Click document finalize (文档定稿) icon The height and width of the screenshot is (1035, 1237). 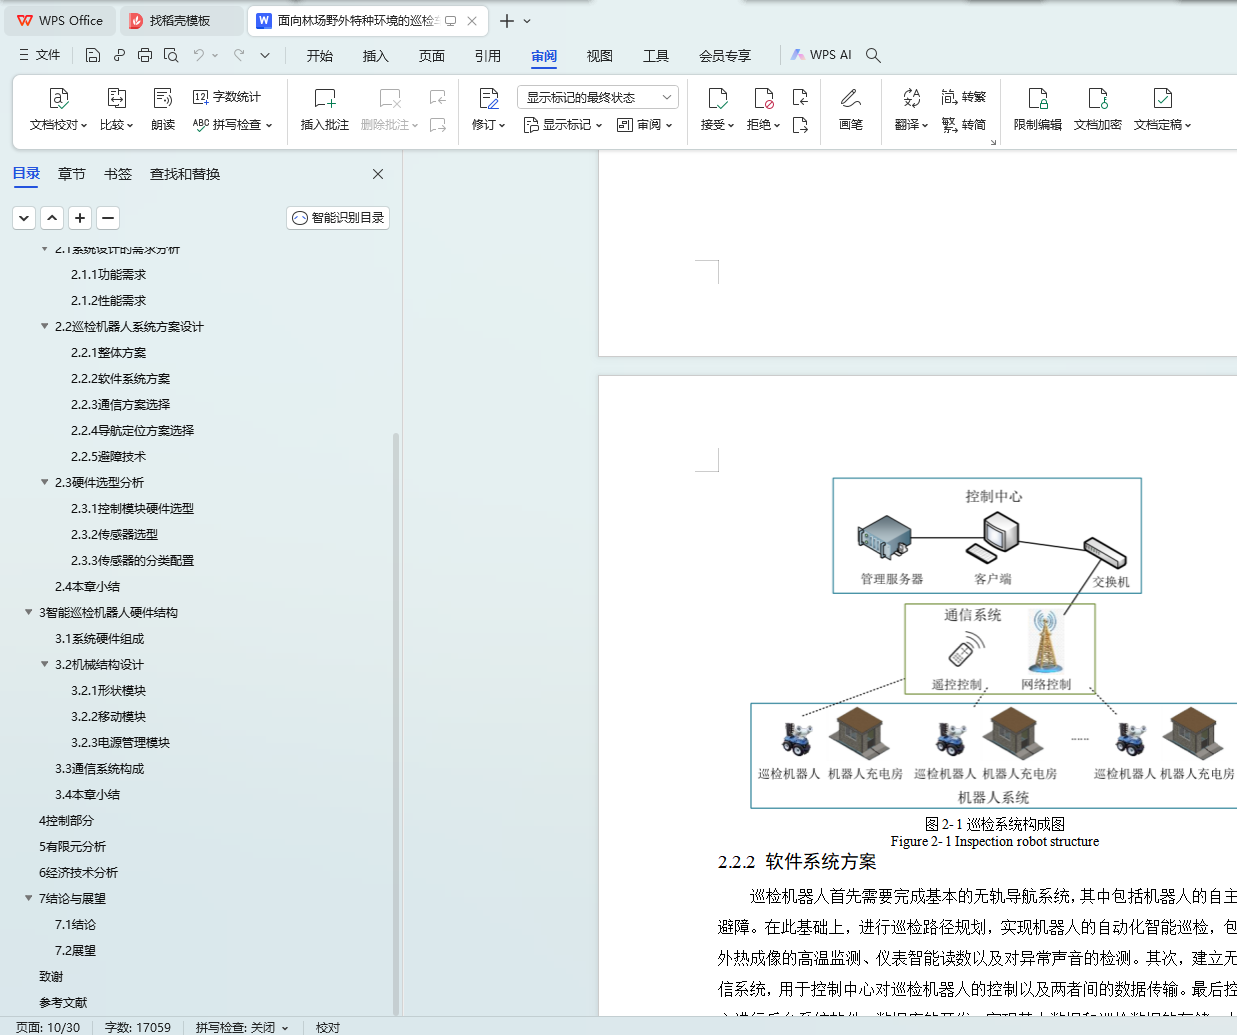[x=1162, y=98]
